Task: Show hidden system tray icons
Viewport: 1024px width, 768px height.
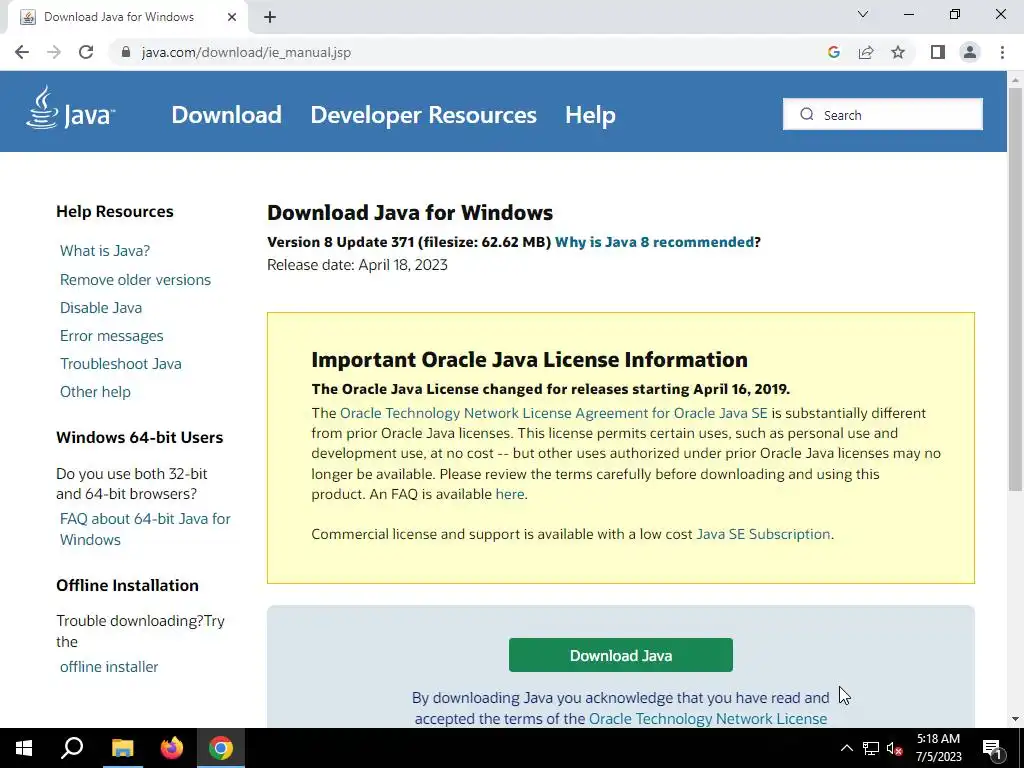Action: pos(846,748)
